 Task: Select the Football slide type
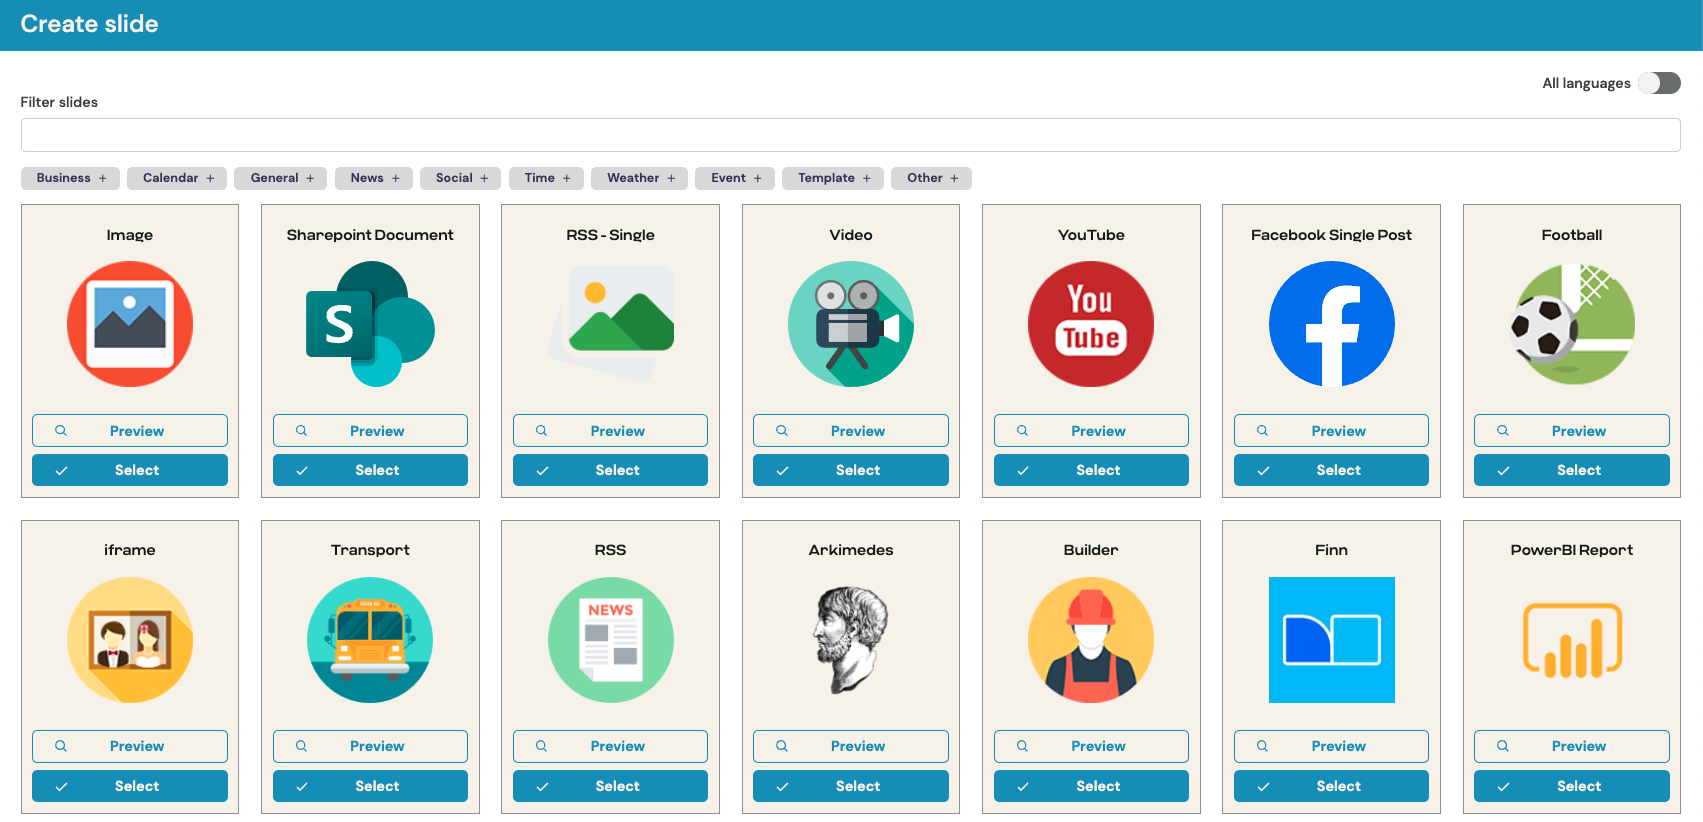coord(1572,470)
